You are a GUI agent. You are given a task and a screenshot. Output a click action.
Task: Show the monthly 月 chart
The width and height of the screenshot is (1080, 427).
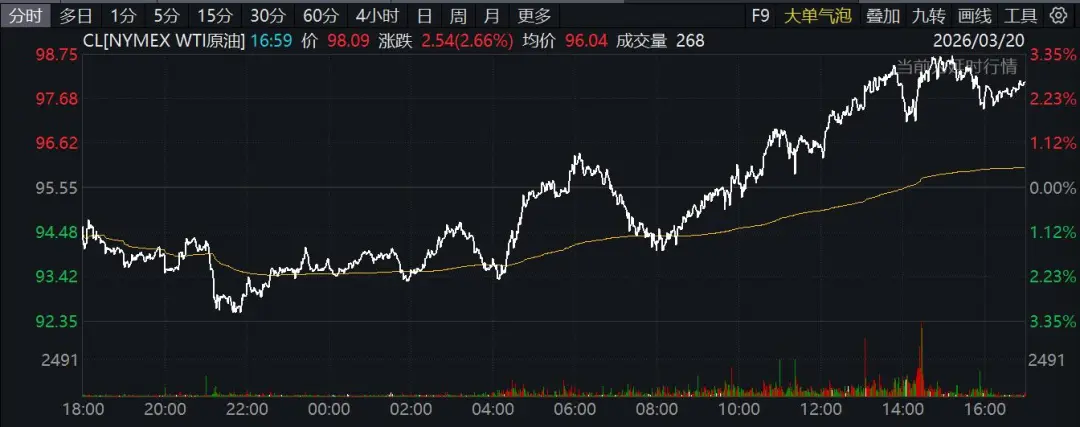(x=491, y=15)
